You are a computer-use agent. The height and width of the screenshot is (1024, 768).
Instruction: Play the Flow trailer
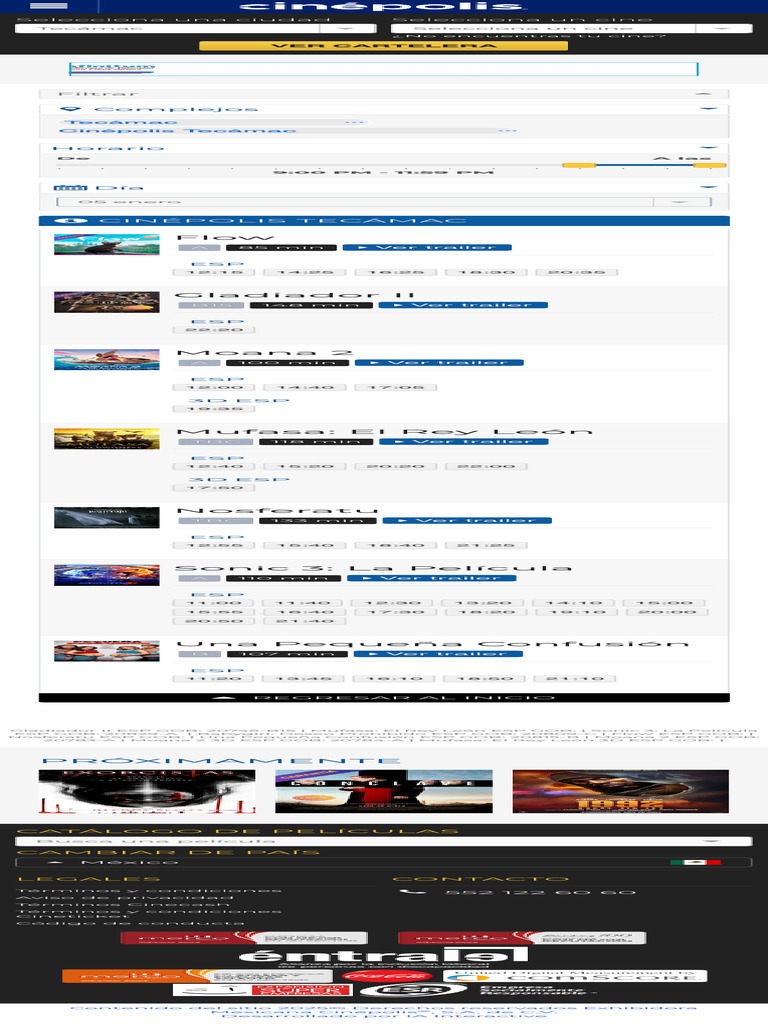coord(427,248)
